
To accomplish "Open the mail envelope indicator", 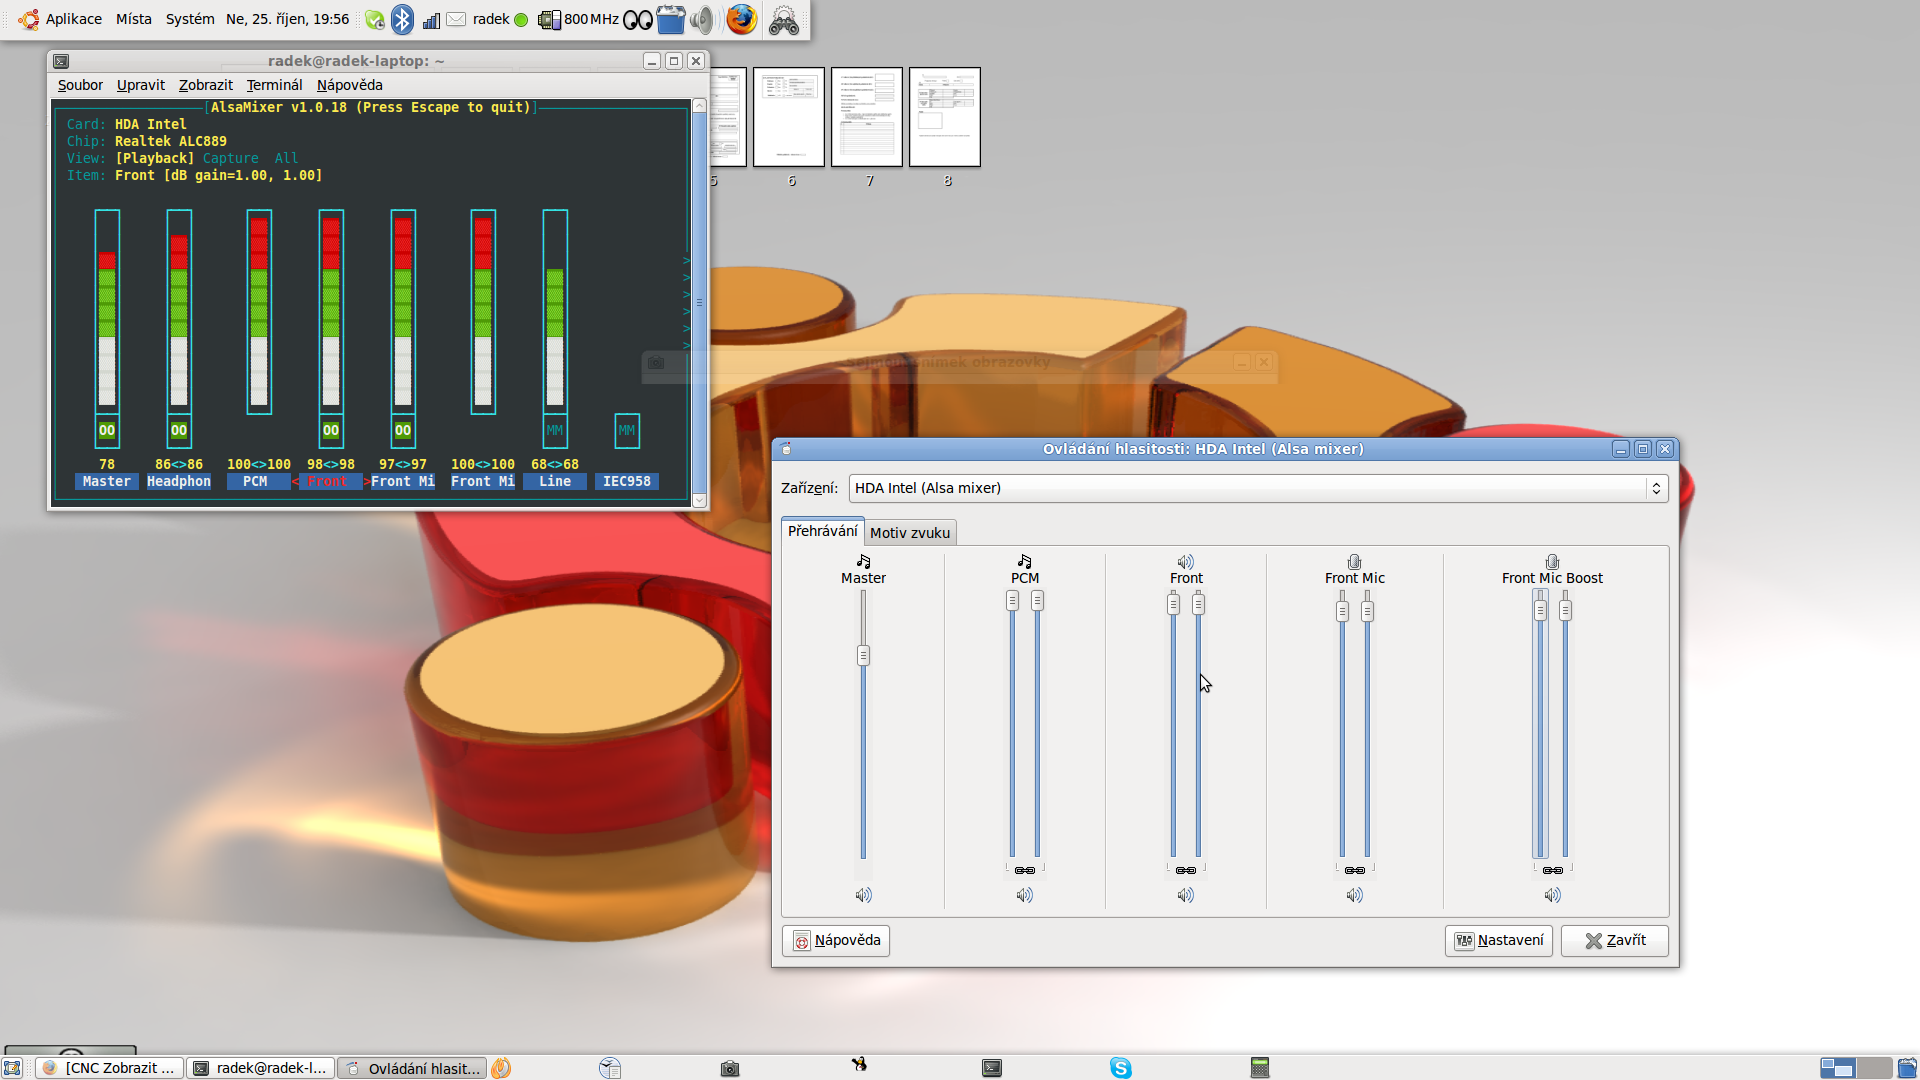I will (x=456, y=19).
